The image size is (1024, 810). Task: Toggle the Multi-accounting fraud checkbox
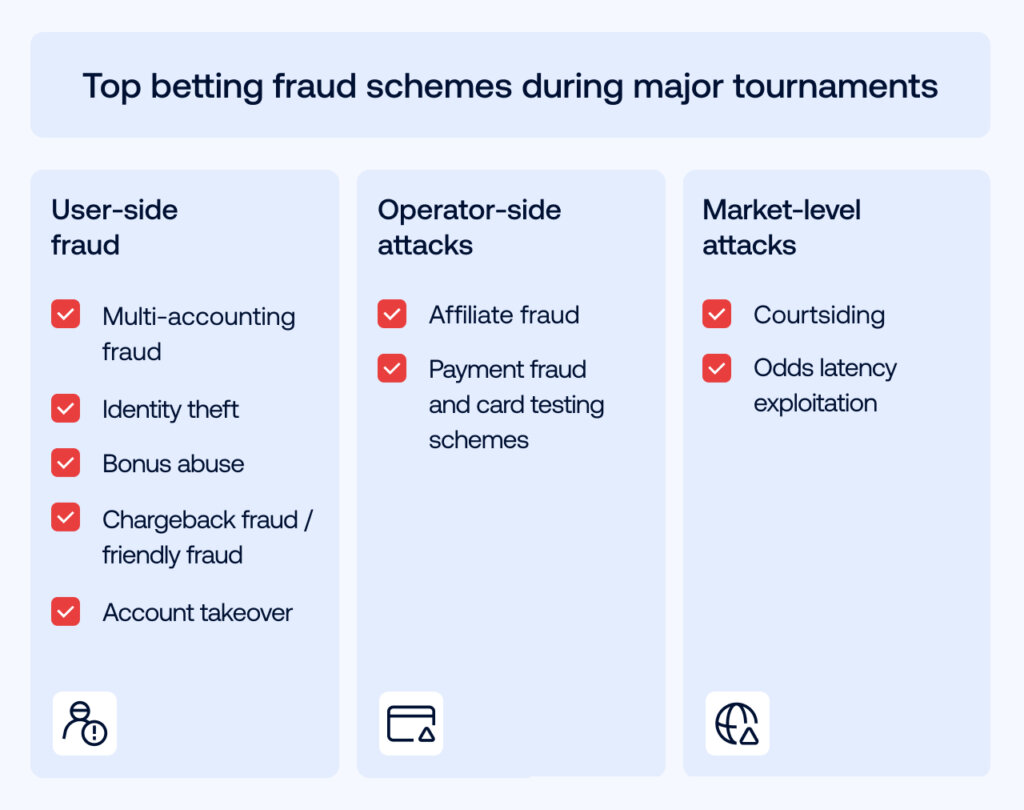pyautogui.click(x=66, y=315)
